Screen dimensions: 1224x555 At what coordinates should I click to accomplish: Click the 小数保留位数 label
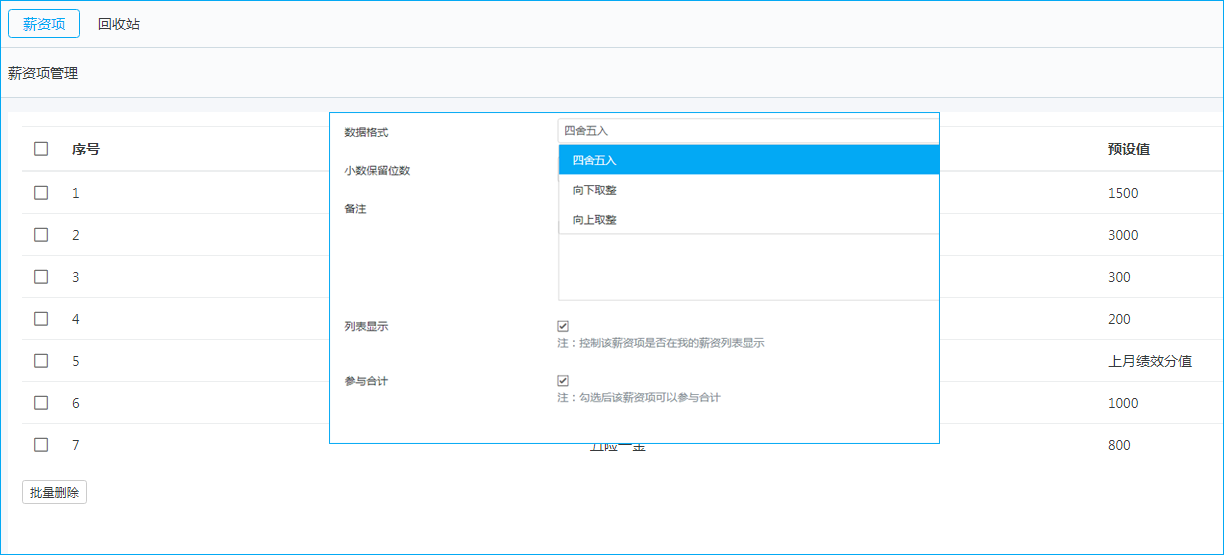377,170
